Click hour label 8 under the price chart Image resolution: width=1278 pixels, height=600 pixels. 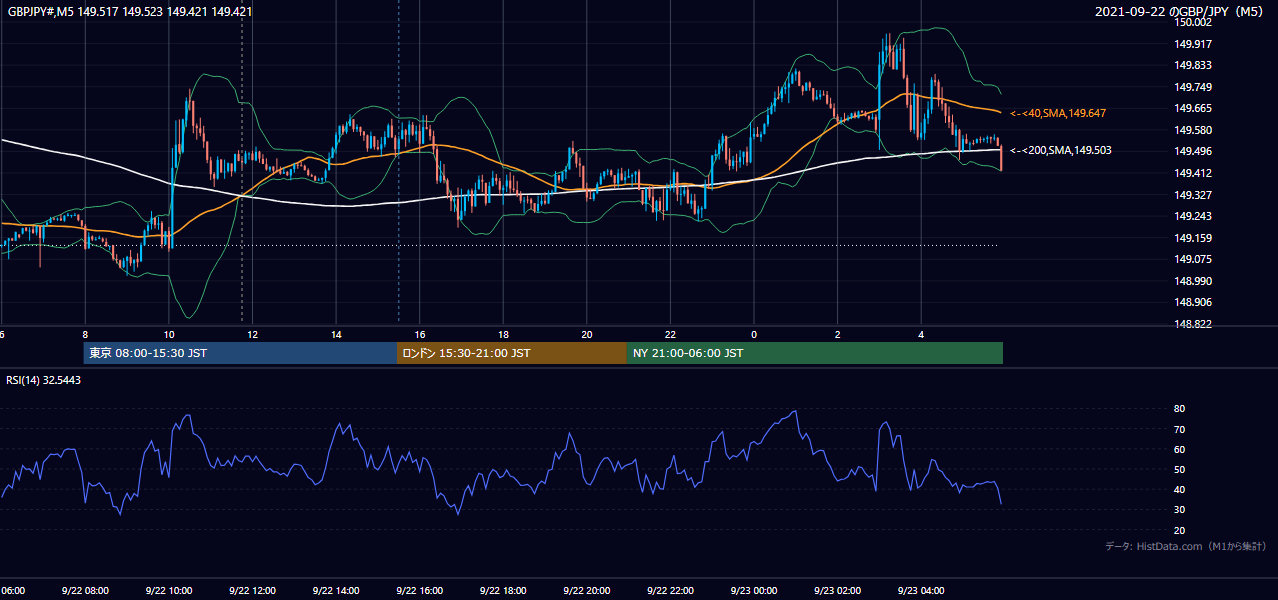[85, 335]
